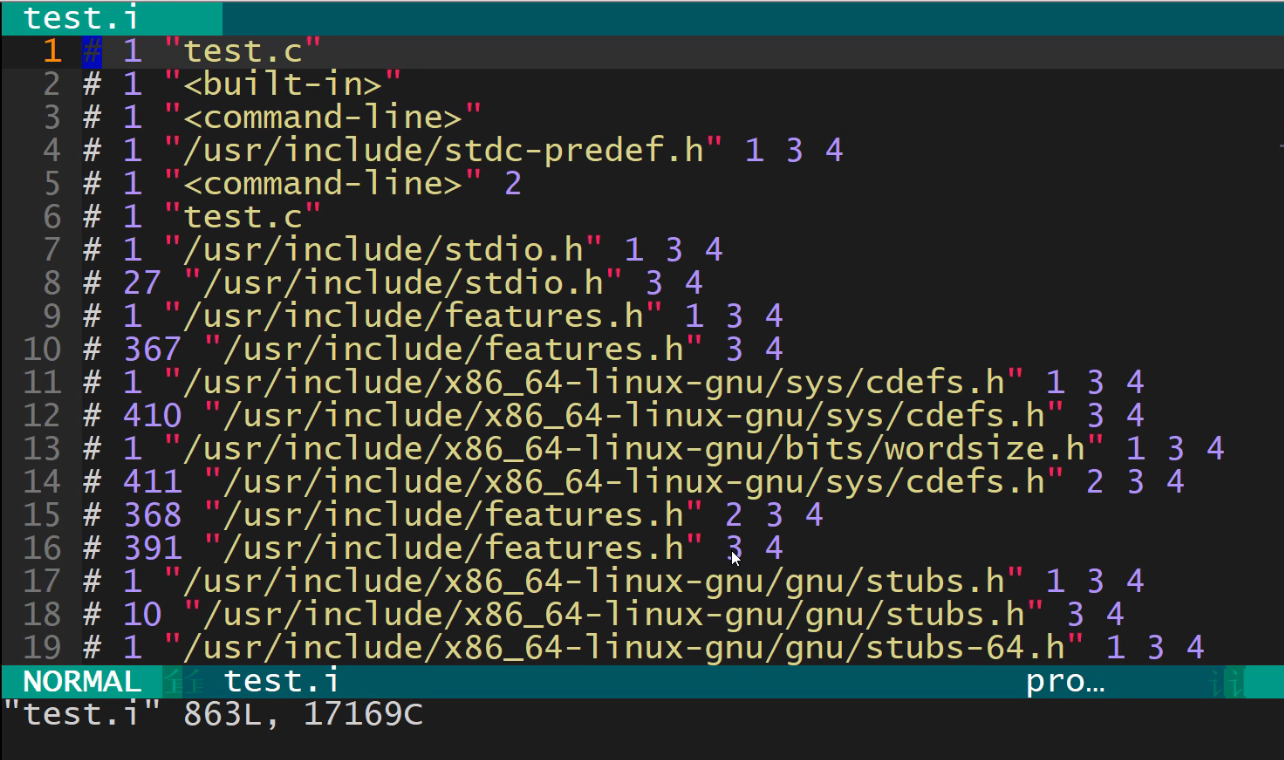The width and height of the screenshot is (1284, 760).
Task: Click the gnu/stubs-64.h path on line 19
Action: tap(623, 646)
